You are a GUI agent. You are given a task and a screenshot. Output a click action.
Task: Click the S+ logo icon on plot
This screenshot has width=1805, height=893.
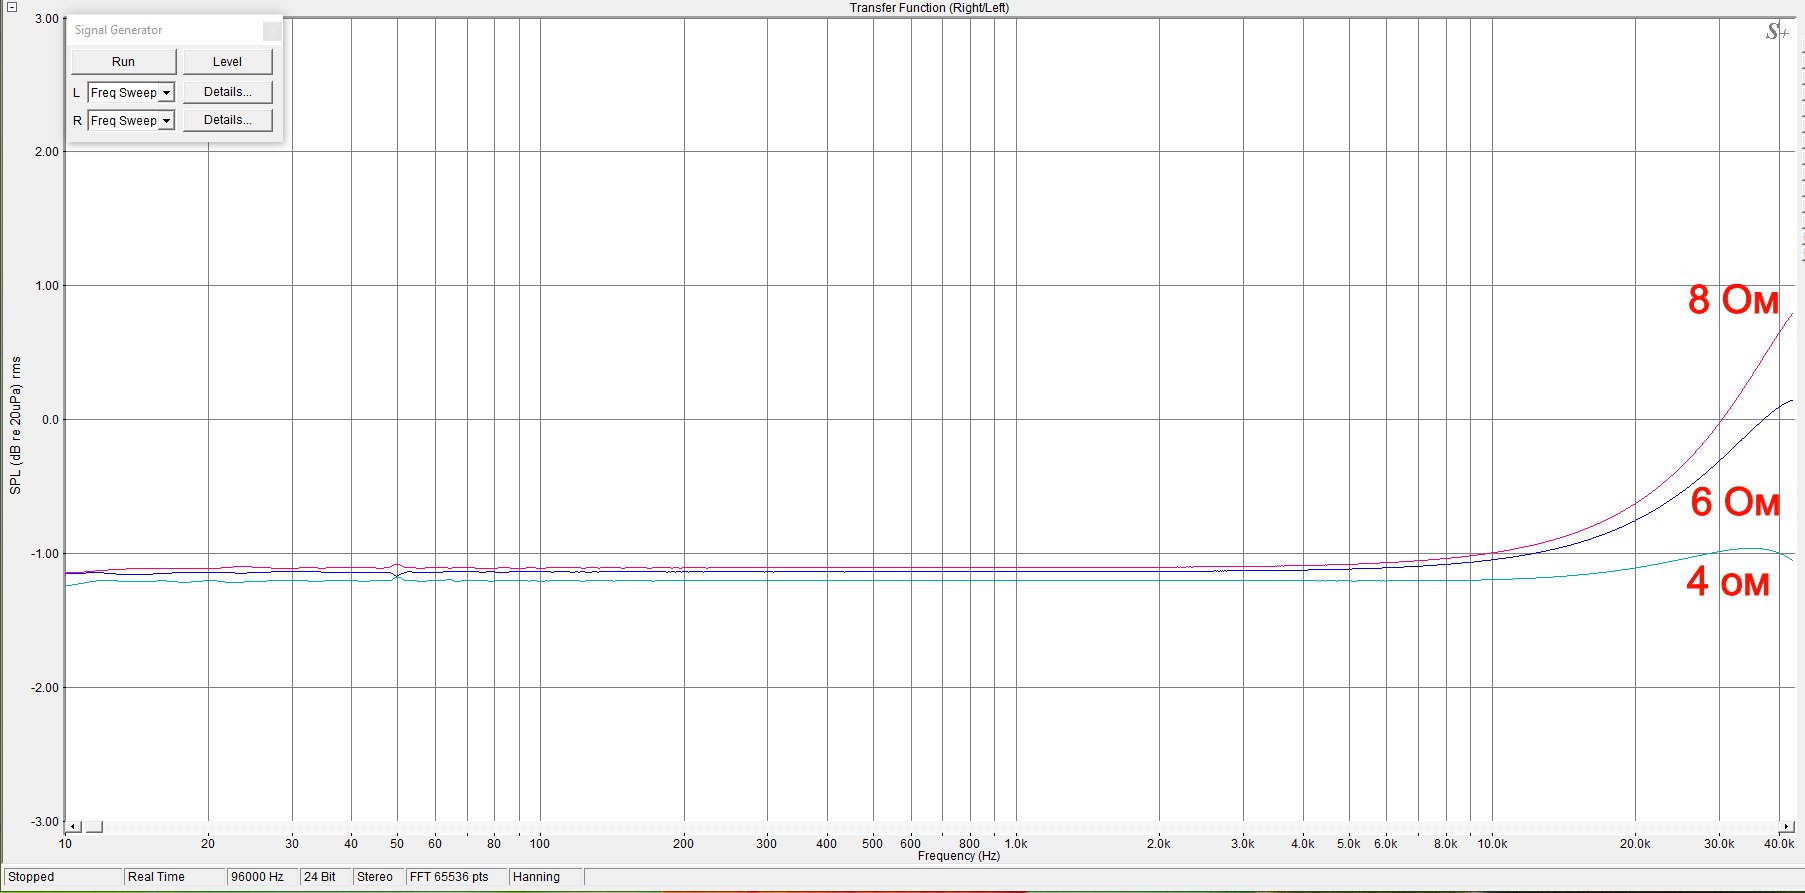pyautogui.click(x=1776, y=32)
